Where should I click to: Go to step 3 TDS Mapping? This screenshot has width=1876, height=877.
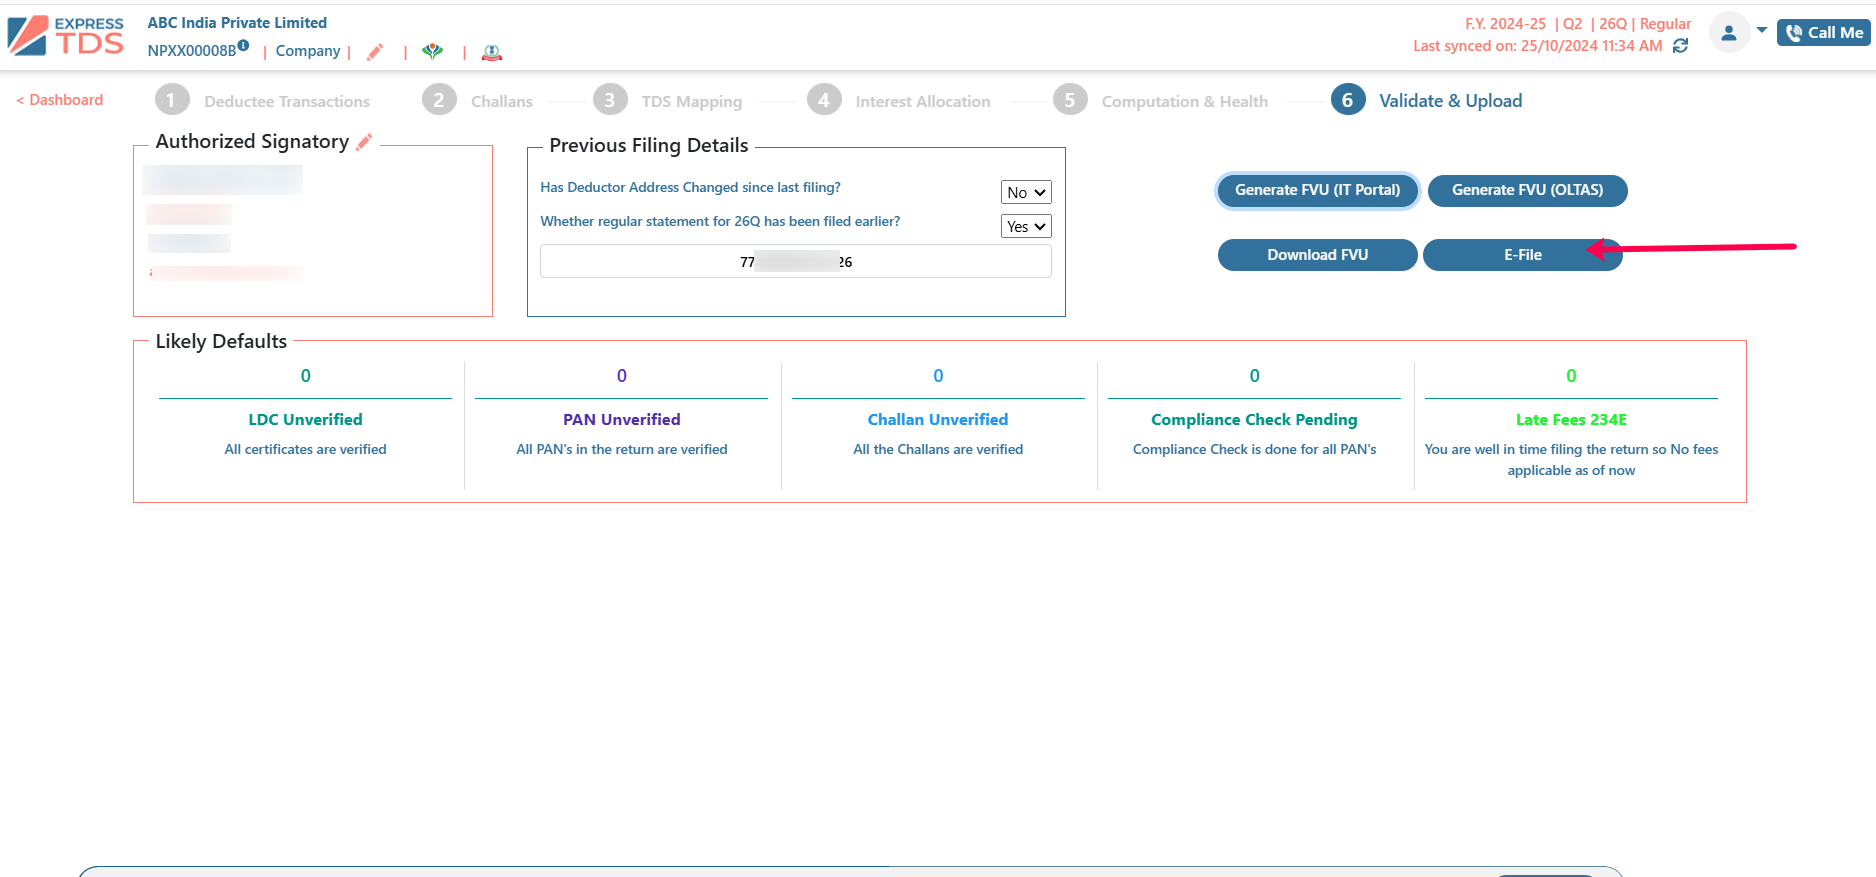point(667,101)
